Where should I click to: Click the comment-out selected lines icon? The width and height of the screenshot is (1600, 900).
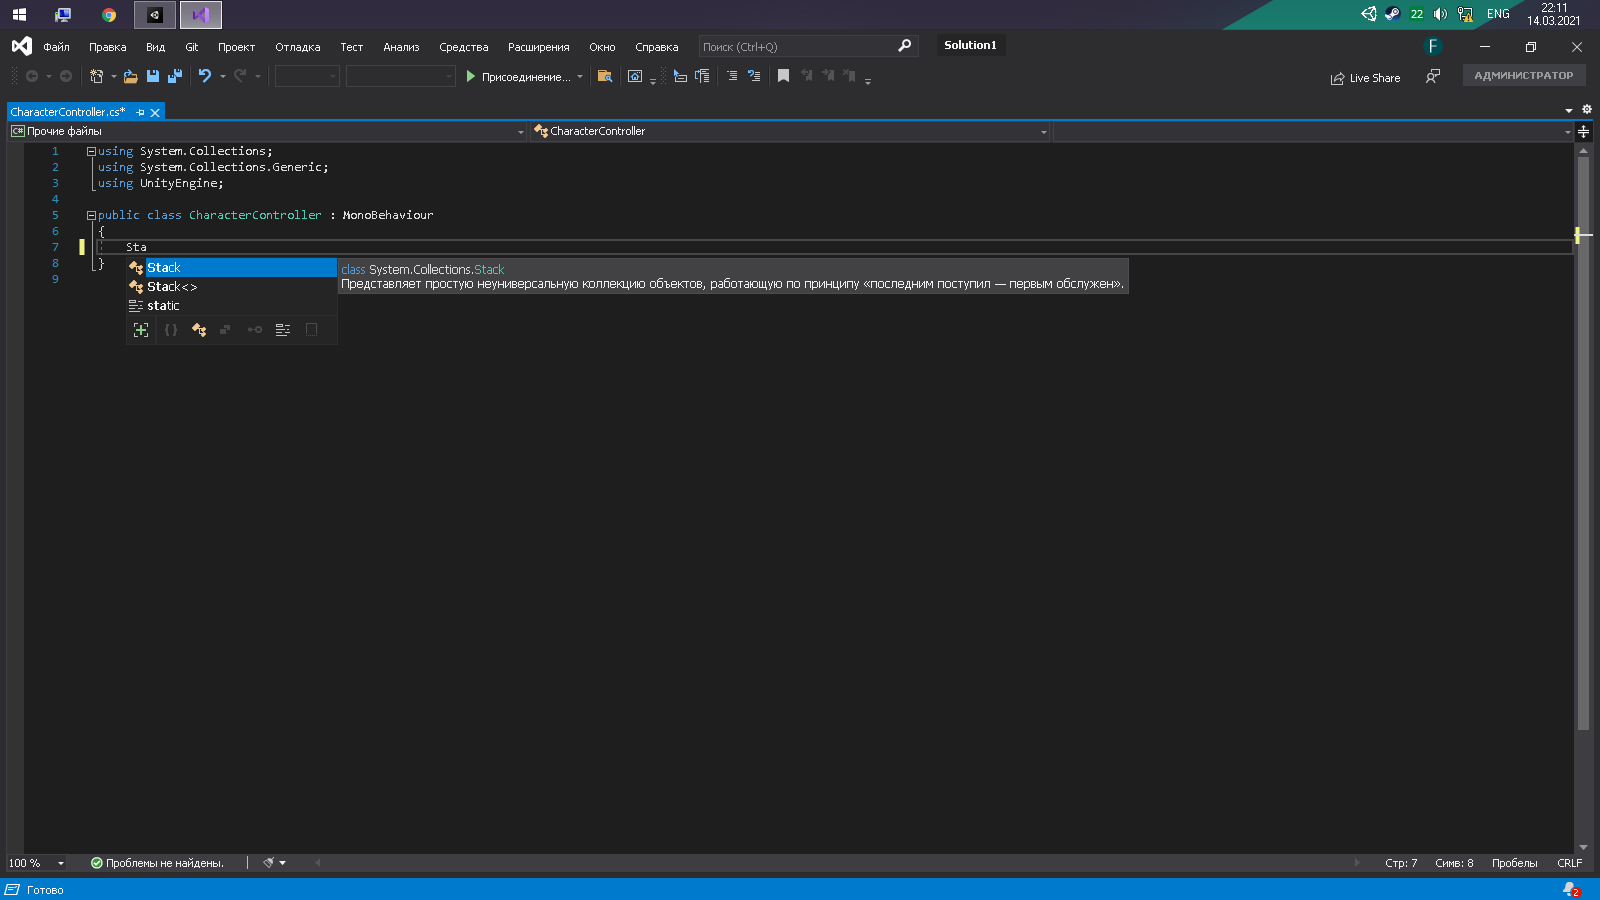tap(732, 76)
